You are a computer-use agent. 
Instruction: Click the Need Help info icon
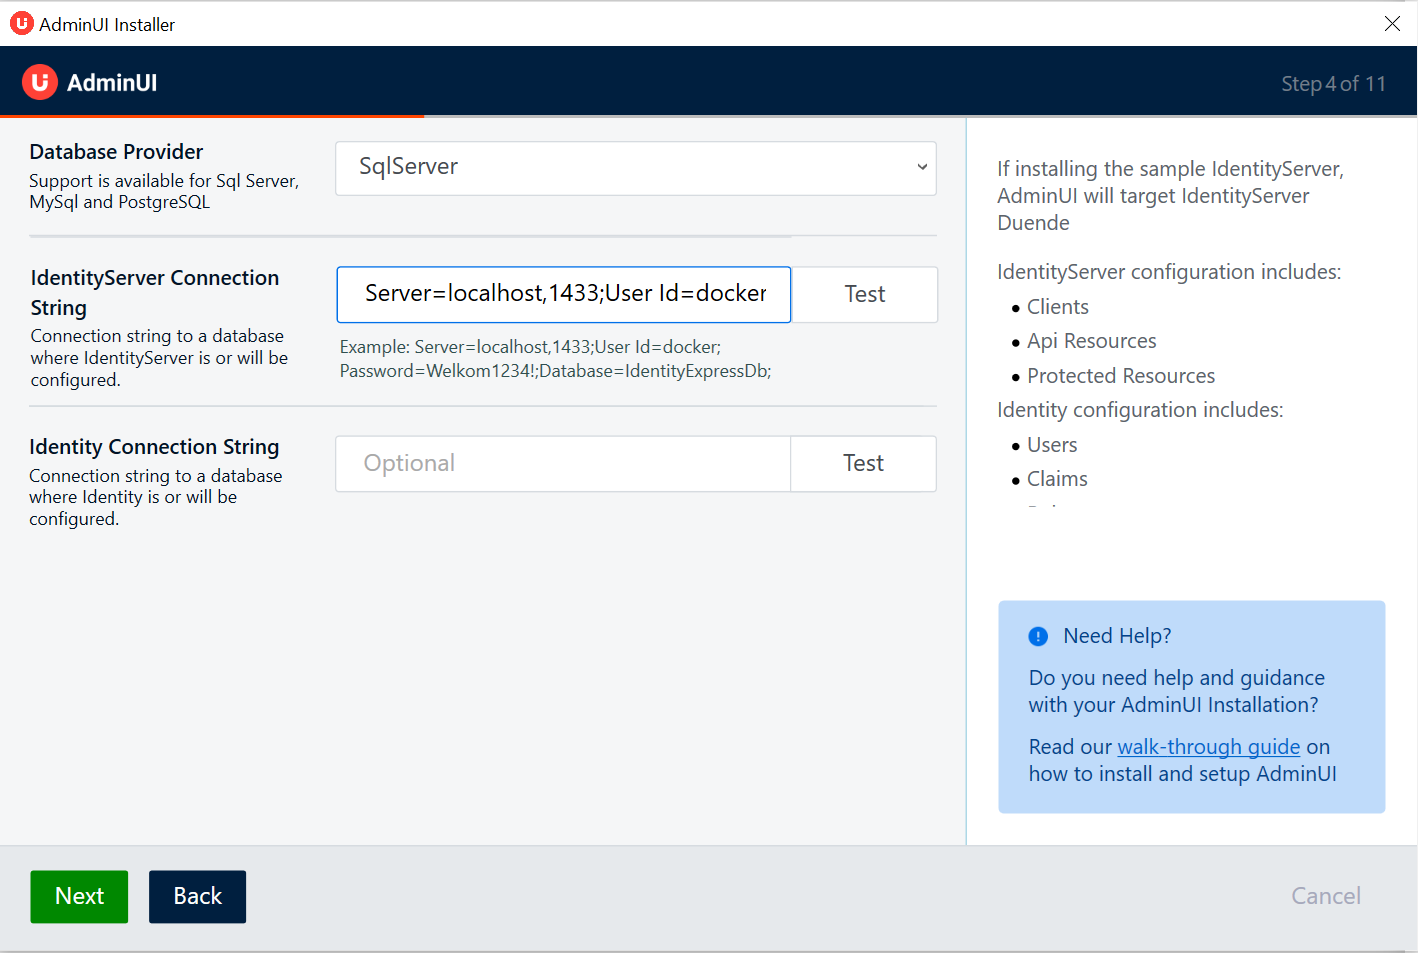tap(1038, 636)
